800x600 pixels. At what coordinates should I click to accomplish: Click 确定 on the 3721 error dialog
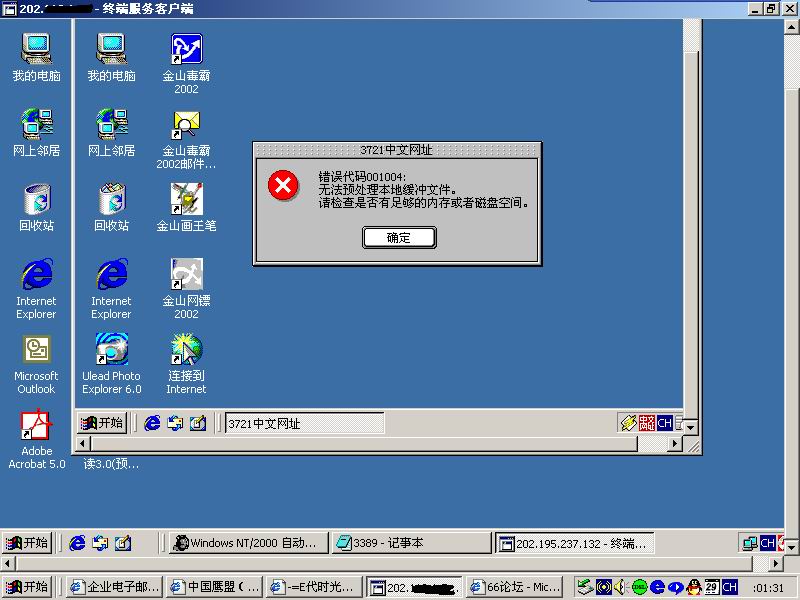pos(399,238)
